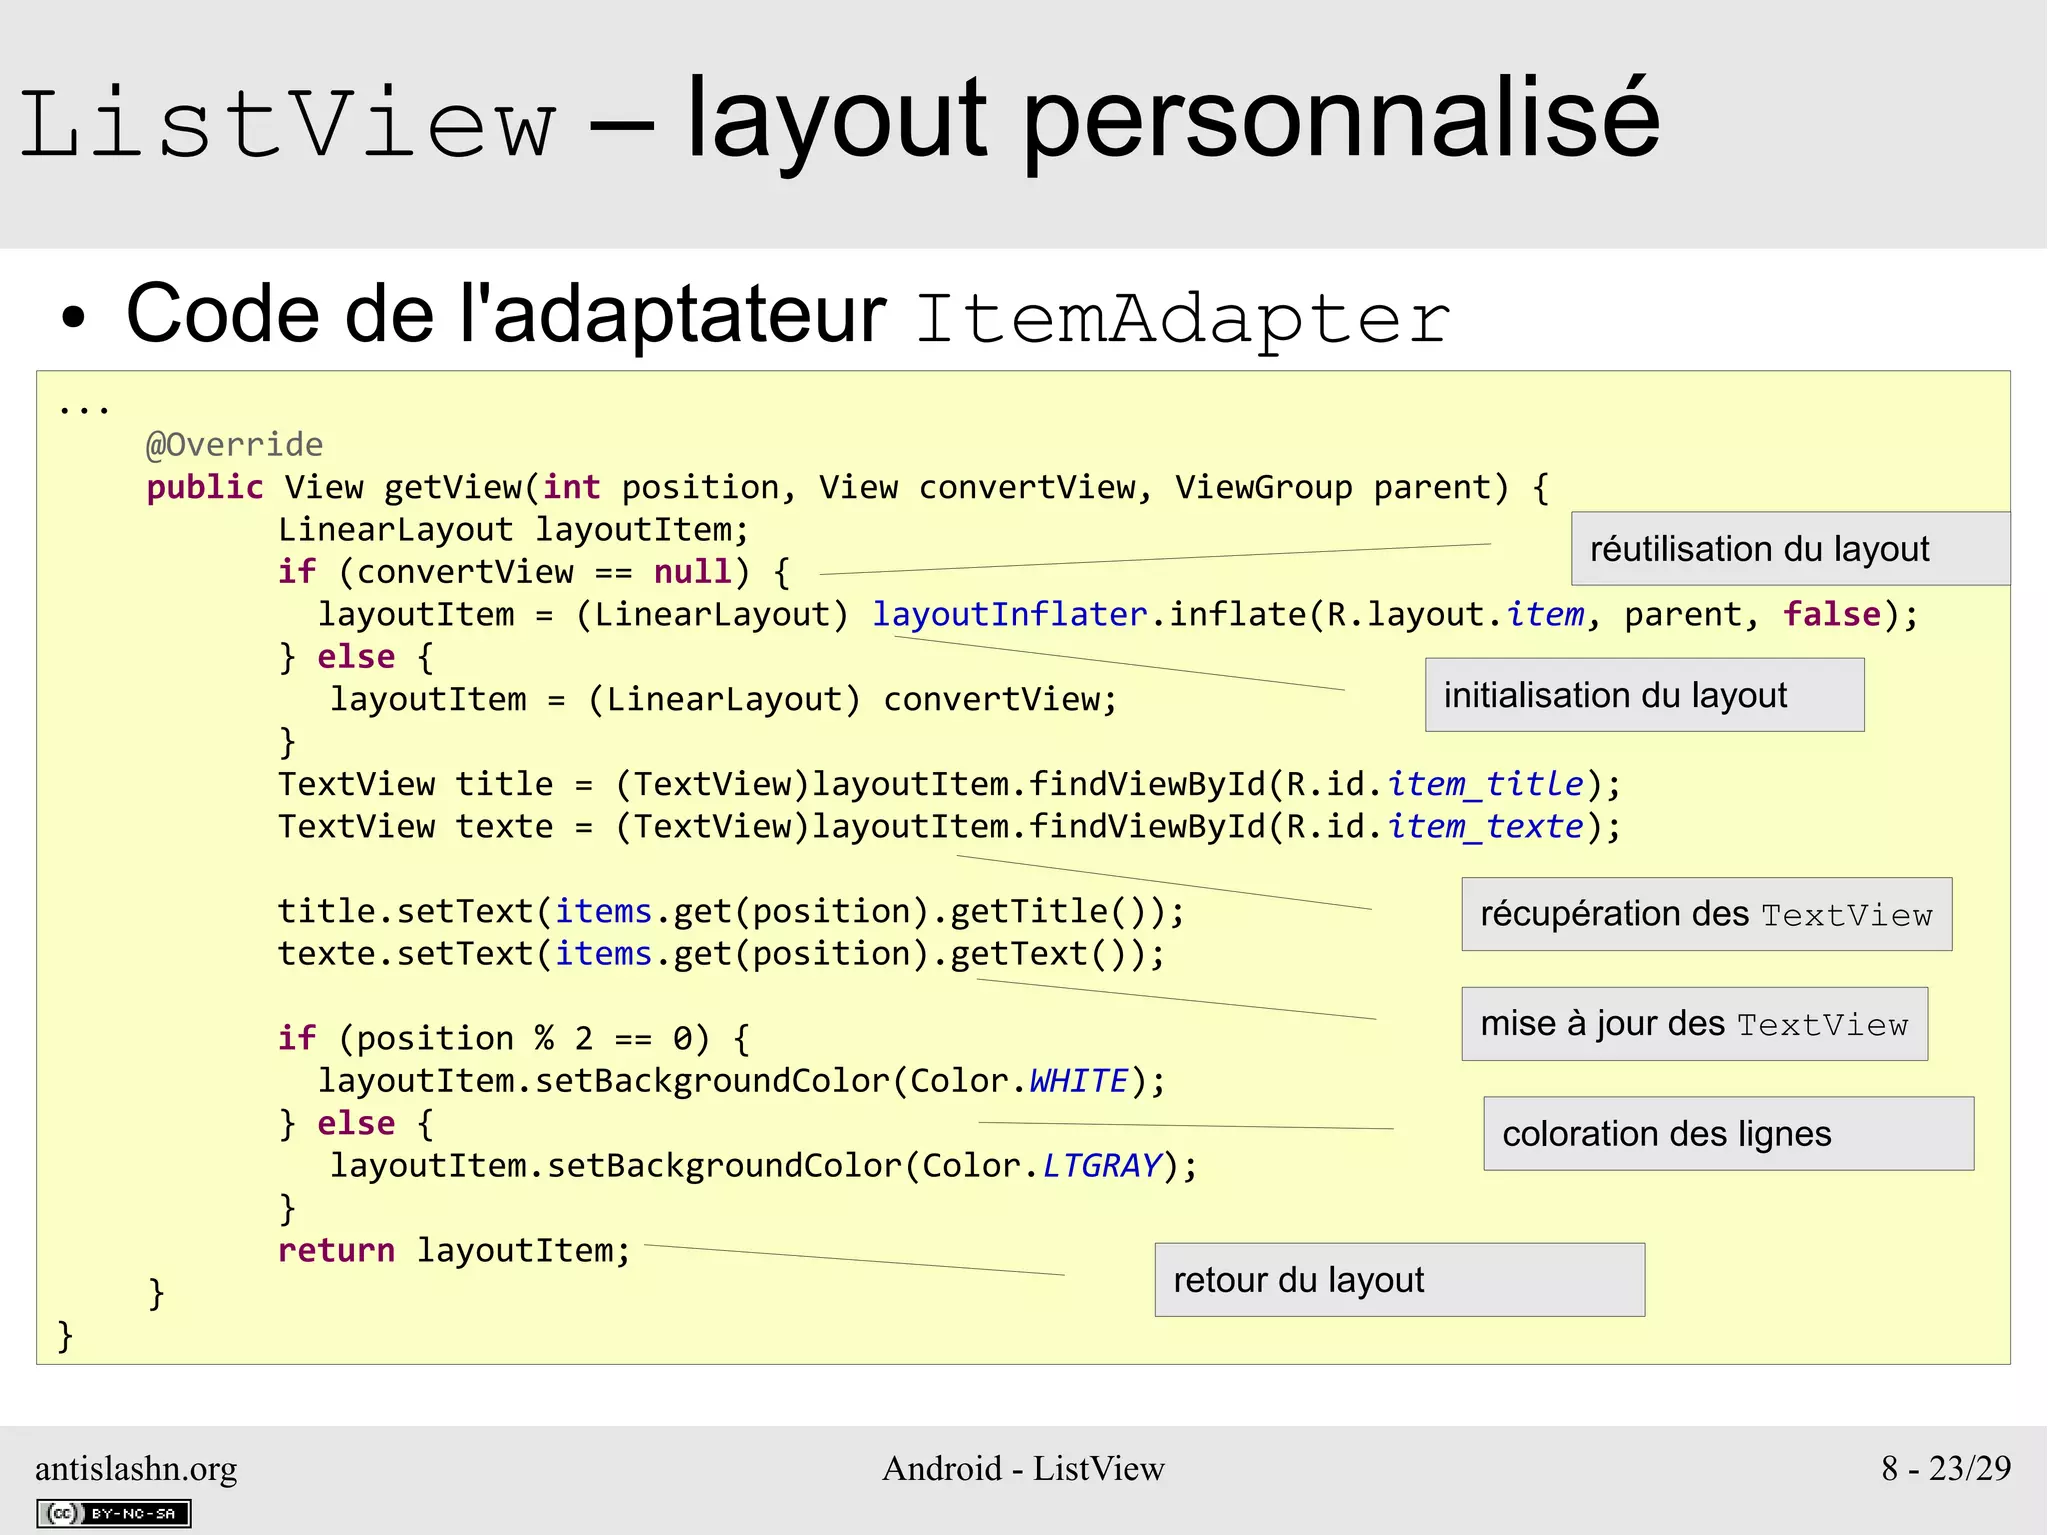Click the 'LinearLayout layoutItem;' declaration

click(x=513, y=529)
